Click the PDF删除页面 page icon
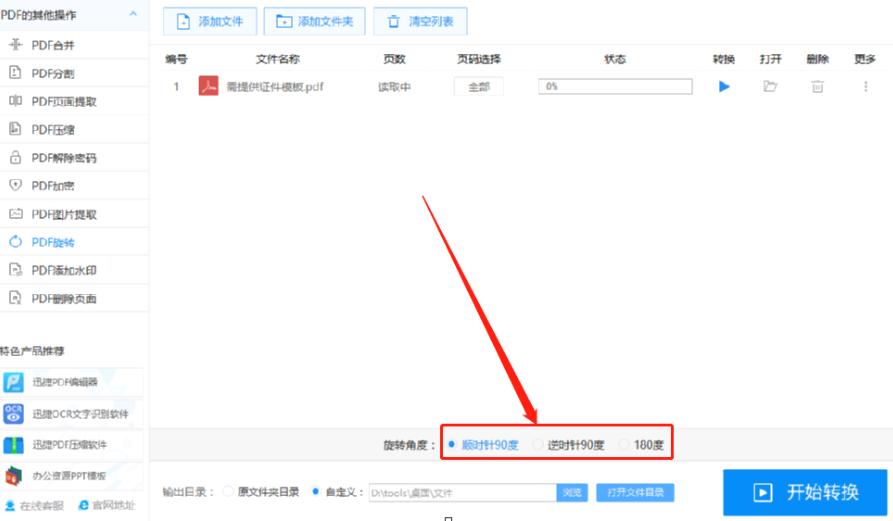This screenshot has height=521, width=893. pos(15,298)
